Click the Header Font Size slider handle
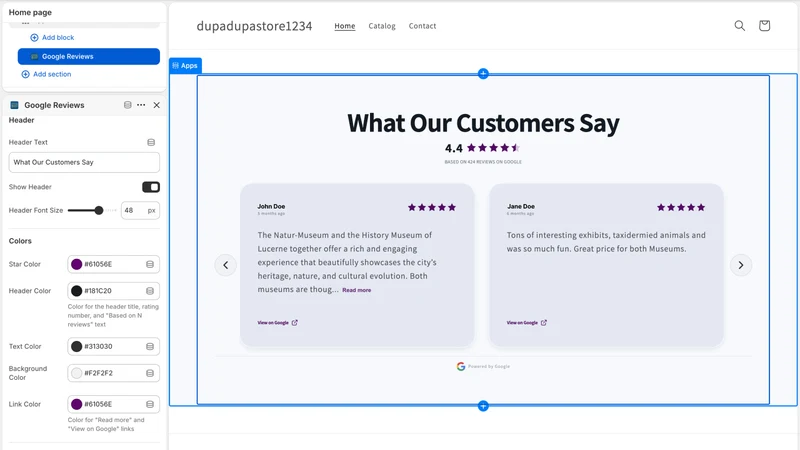The image size is (800, 450). pos(99,210)
